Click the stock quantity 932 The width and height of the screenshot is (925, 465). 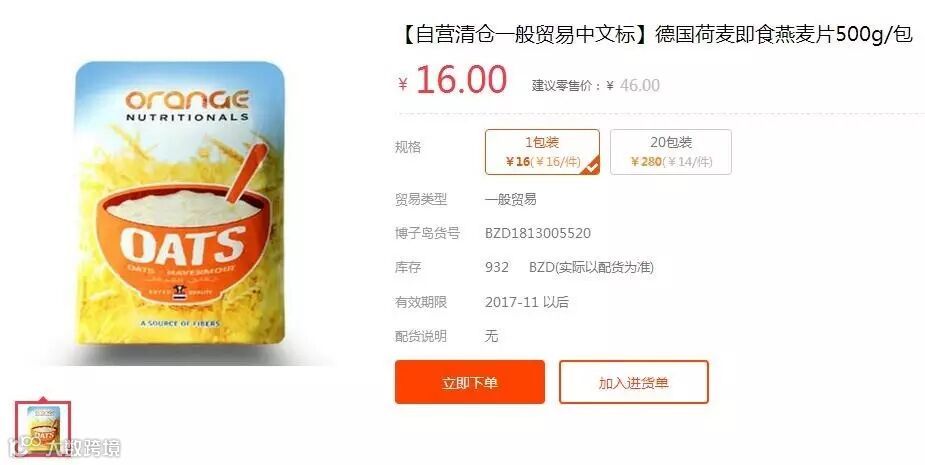click(497, 267)
